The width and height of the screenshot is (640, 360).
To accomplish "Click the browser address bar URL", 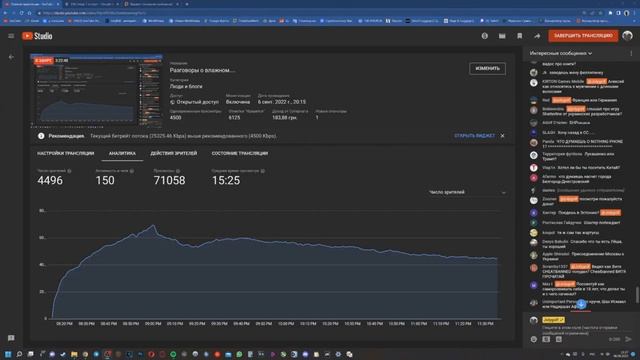I will [x=96, y=13].
